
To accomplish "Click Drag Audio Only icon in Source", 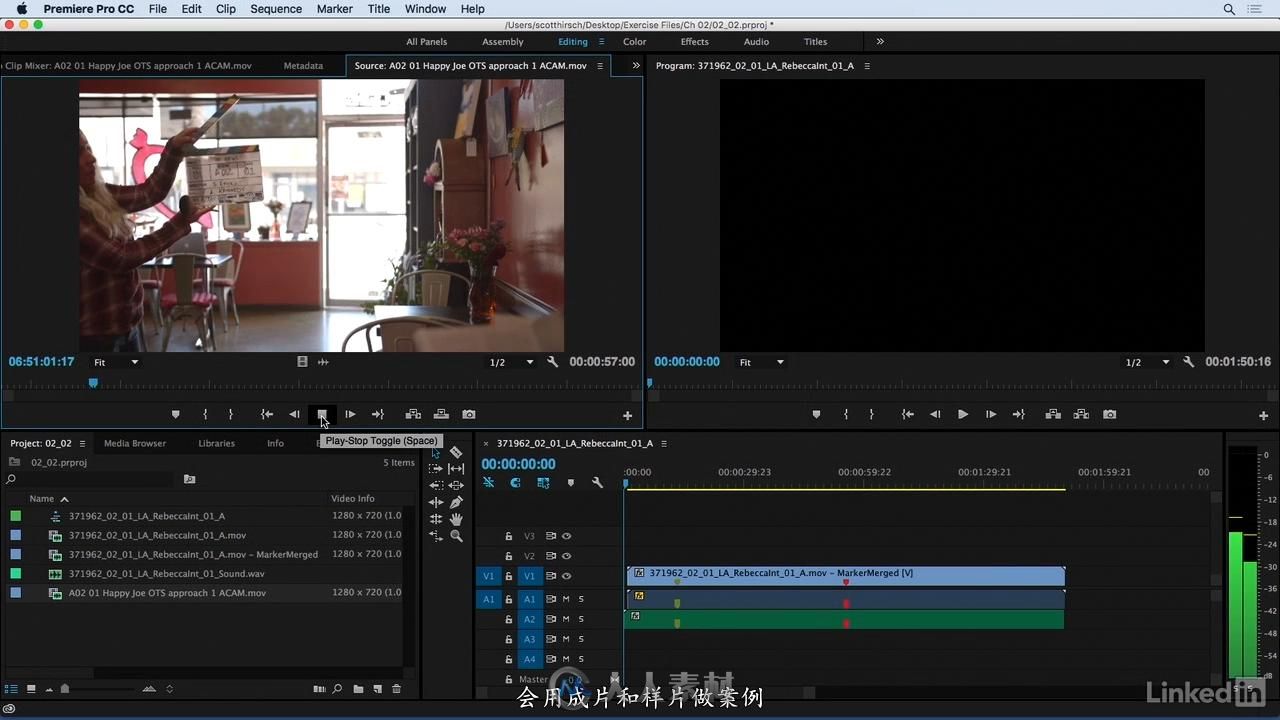I will pyautogui.click(x=323, y=362).
